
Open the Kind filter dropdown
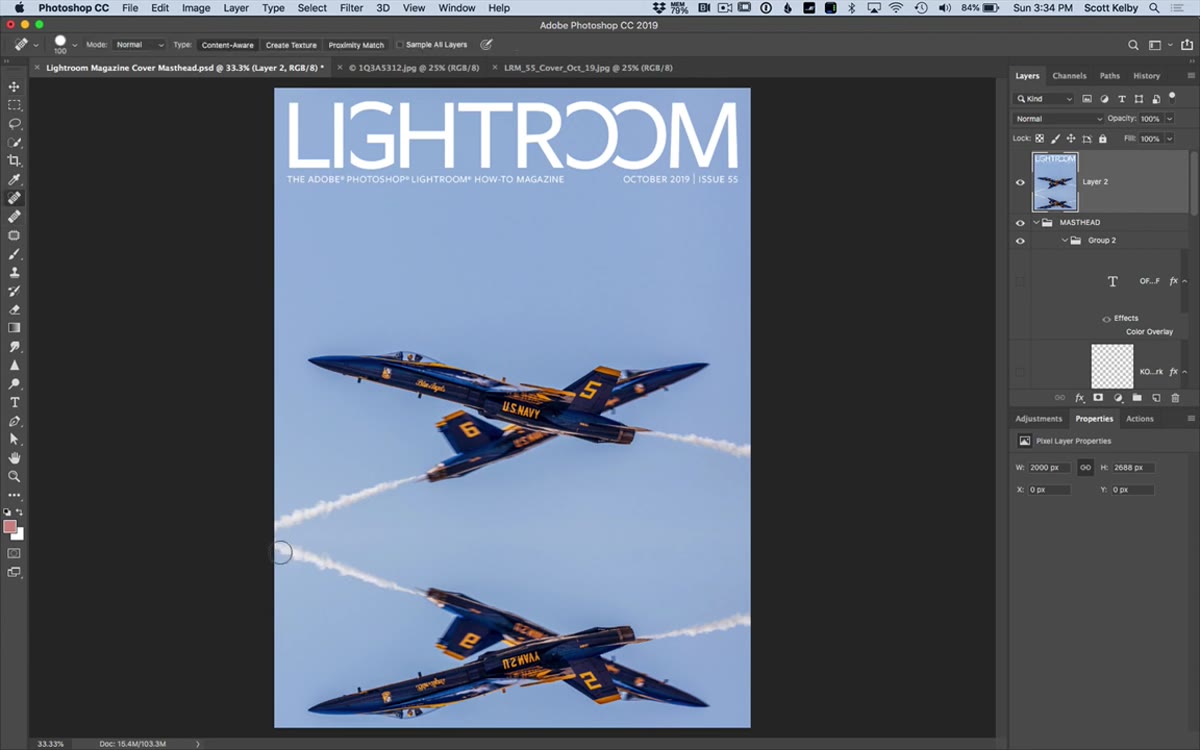pyautogui.click(x=1045, y=99)
